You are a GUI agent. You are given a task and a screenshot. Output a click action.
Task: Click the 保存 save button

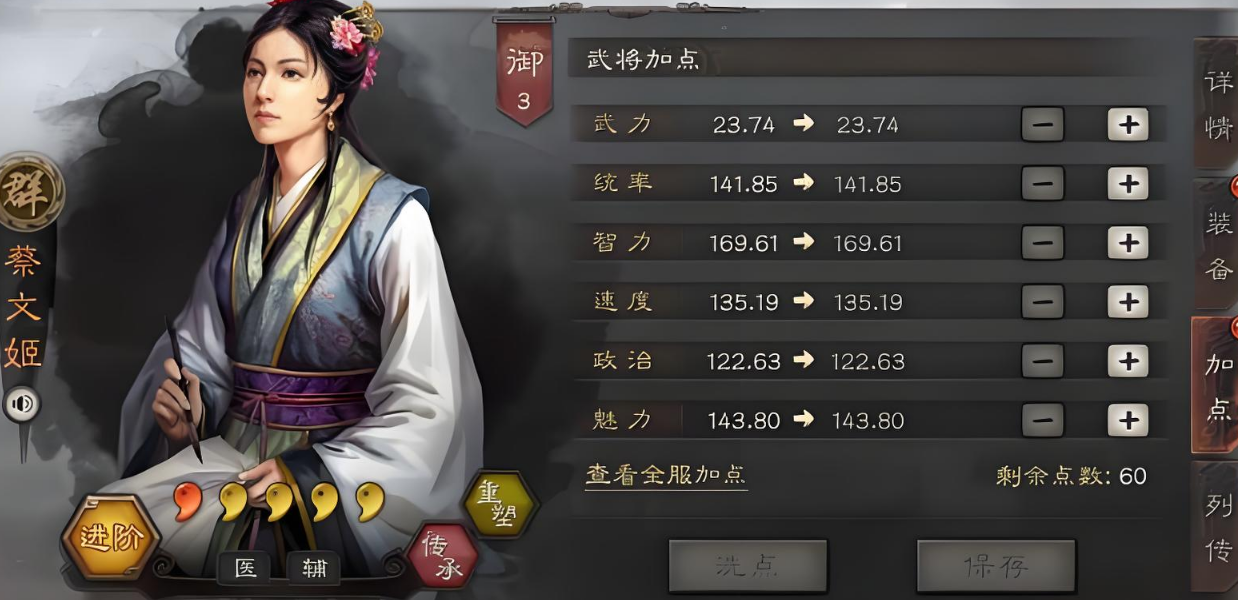coord(996,566)
